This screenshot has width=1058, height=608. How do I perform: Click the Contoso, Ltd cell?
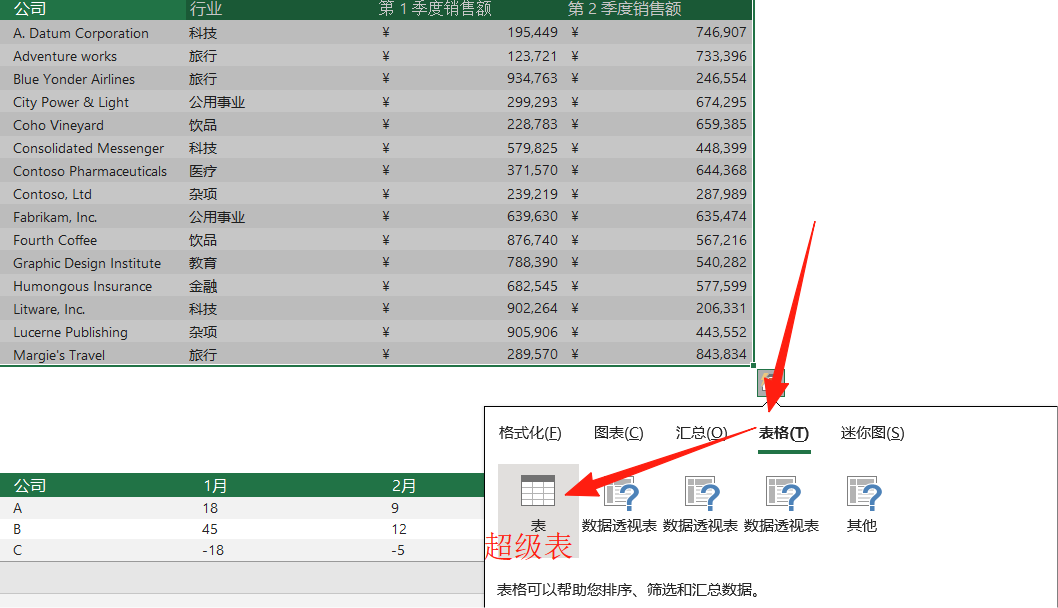(52, 194)
